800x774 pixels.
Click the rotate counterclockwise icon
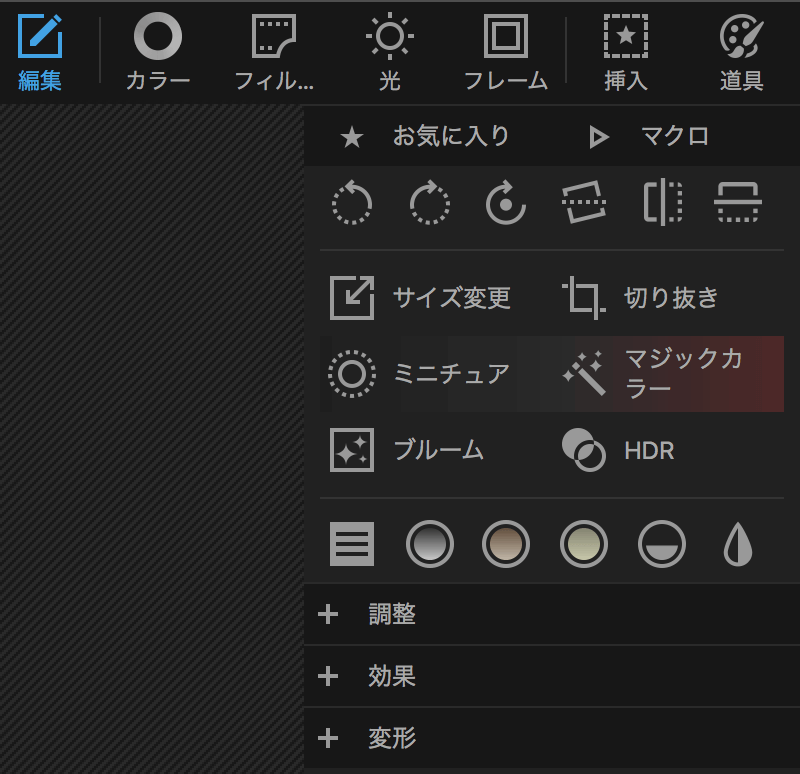352,204
